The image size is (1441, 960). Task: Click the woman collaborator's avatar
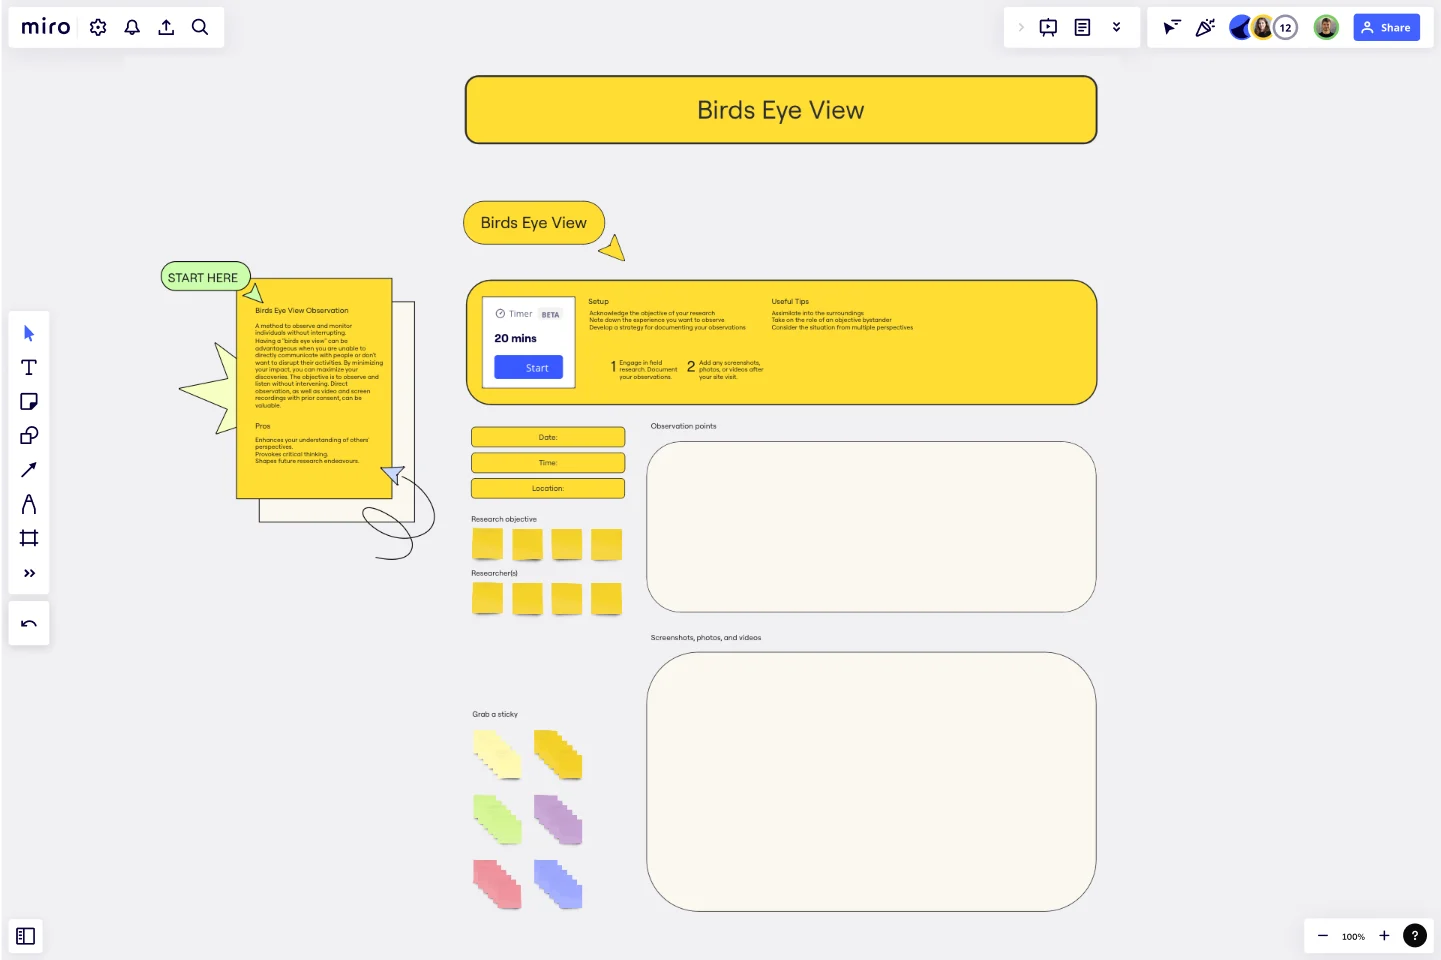(1263, 27)
